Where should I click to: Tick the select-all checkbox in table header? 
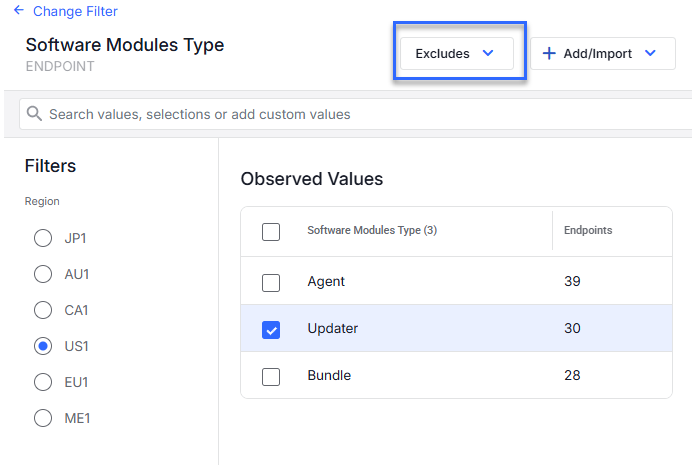(x=271, y=232)
